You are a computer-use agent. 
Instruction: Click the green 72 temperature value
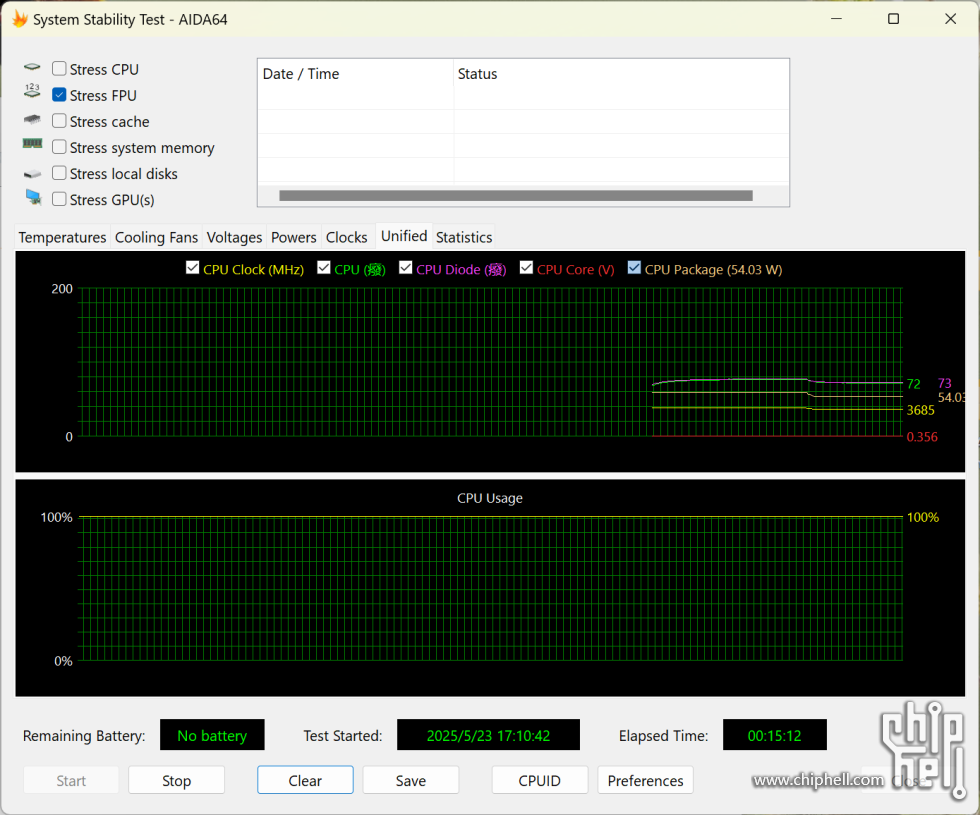click(914, 384)
